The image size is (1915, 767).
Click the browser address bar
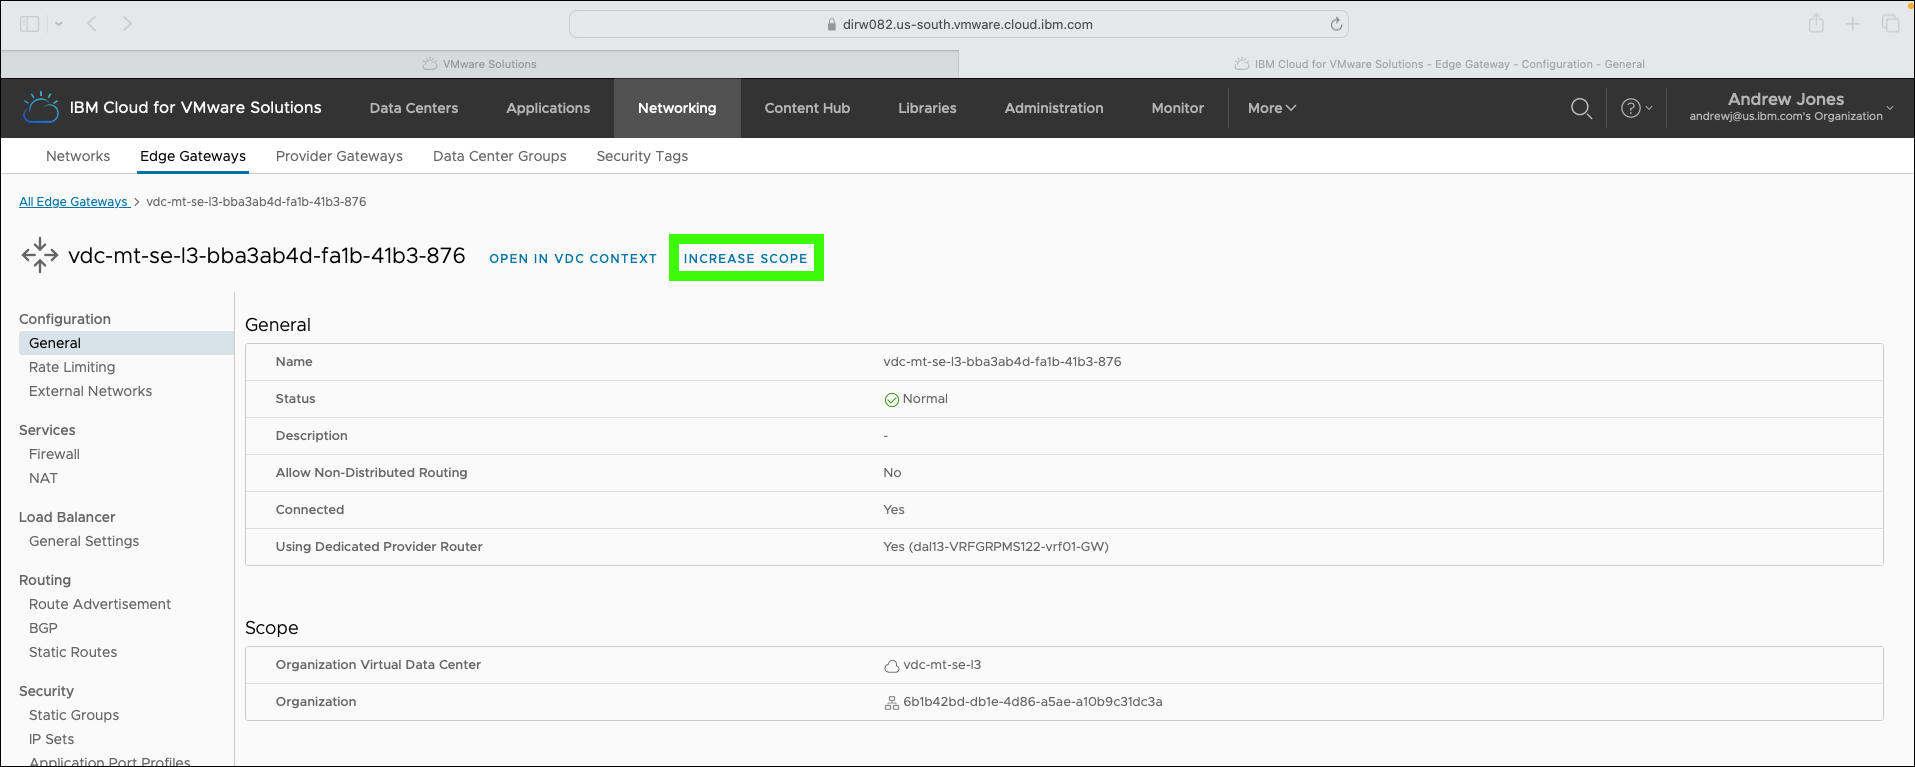(x=958, y=24)
